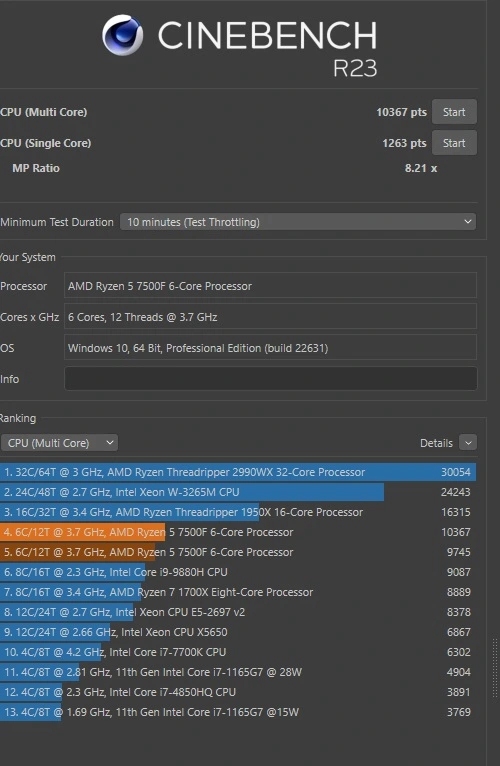Select ranking row 11 i7-1165G7 @ 28W
This screenshot has height=766, width=500.
pyautogui.click(x=238, y=672)
